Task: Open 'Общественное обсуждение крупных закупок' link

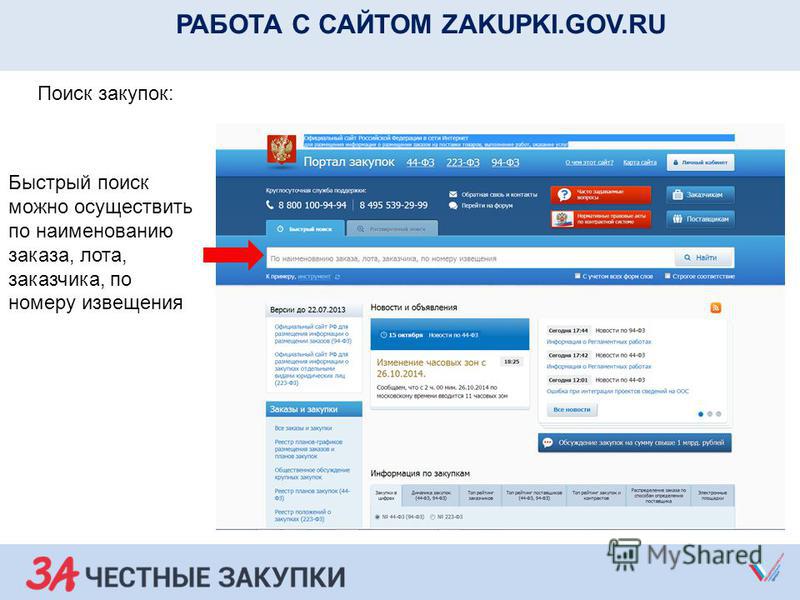Action: (x=312, y=473)
